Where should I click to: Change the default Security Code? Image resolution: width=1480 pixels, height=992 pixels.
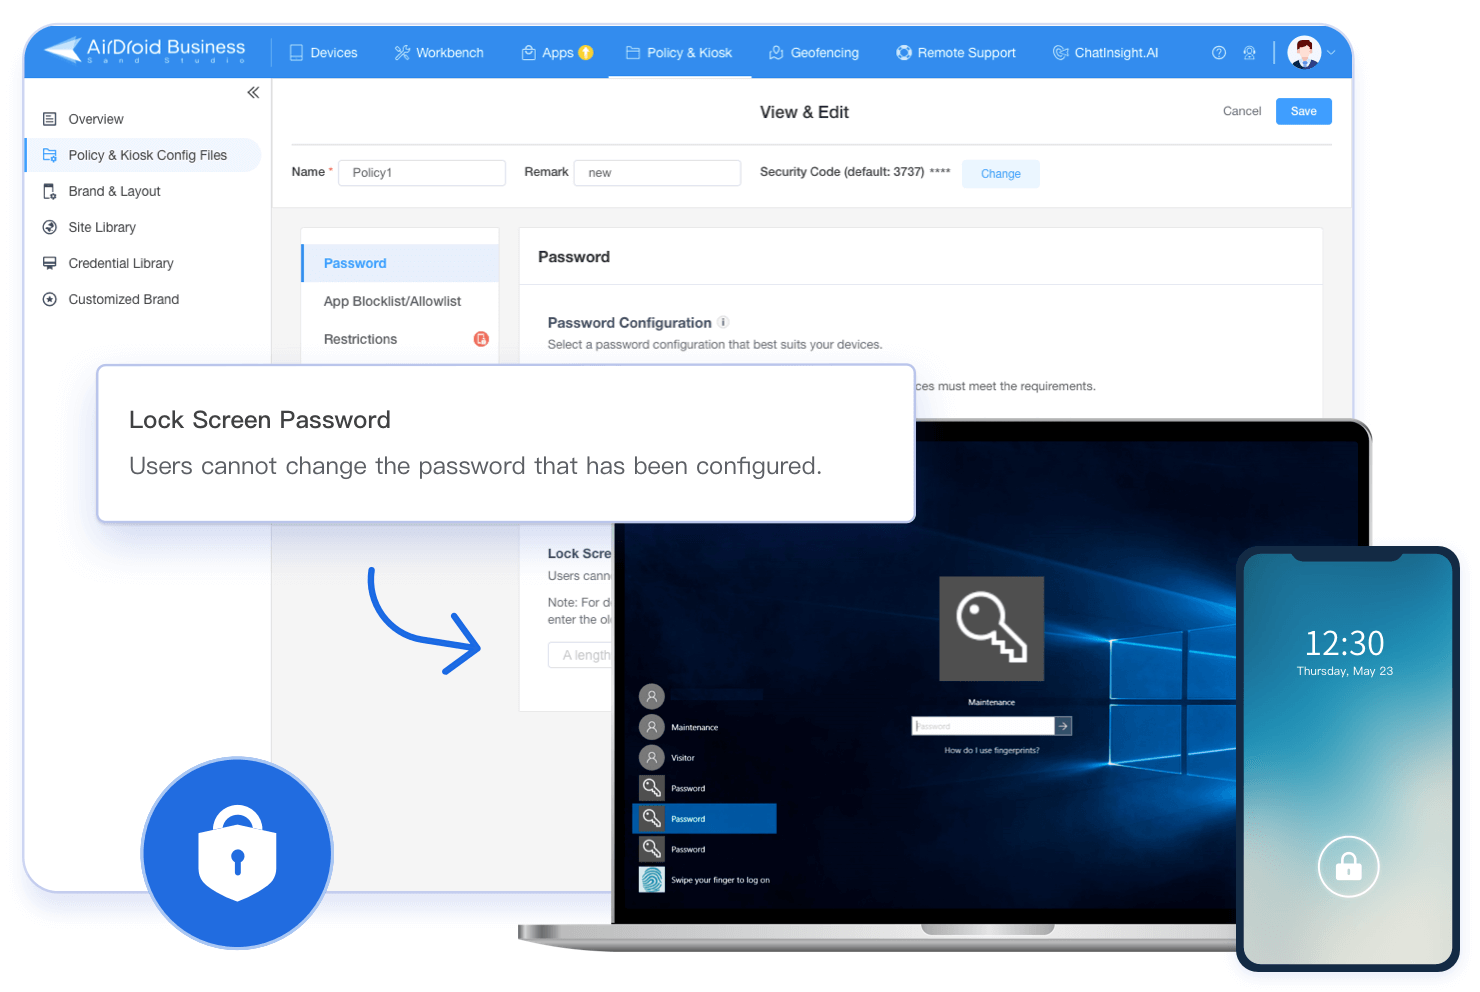pos(1000,173)
